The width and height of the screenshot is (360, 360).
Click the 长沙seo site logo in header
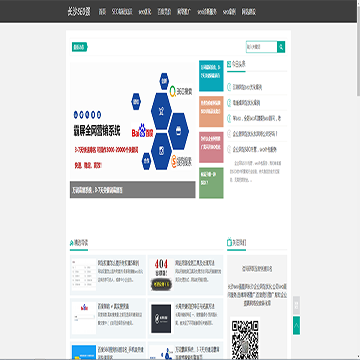[x=79, y=12]
